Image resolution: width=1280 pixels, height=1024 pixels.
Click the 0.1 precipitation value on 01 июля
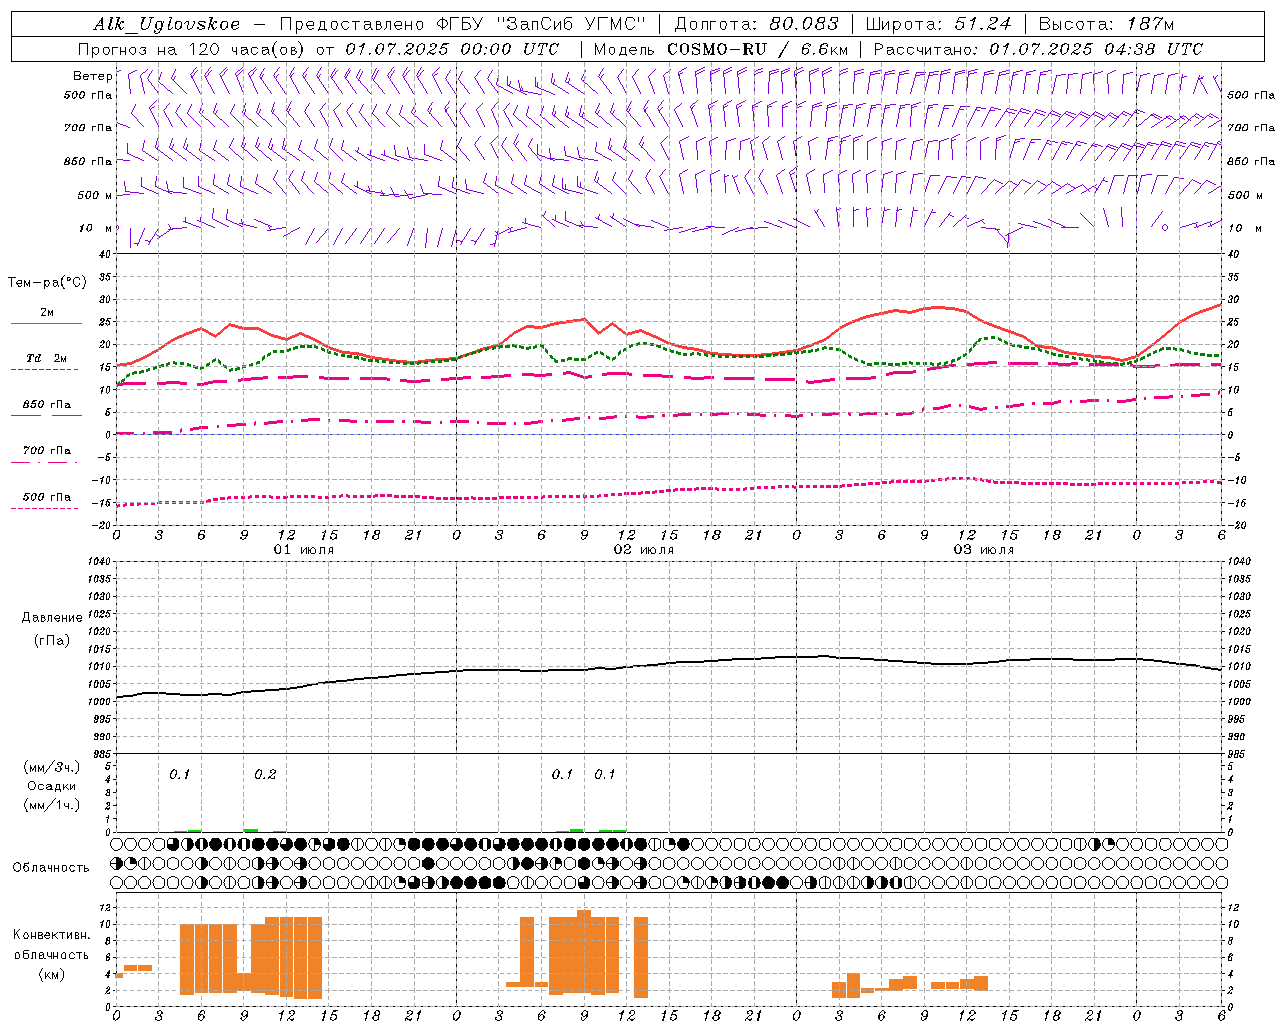(179, 775)
